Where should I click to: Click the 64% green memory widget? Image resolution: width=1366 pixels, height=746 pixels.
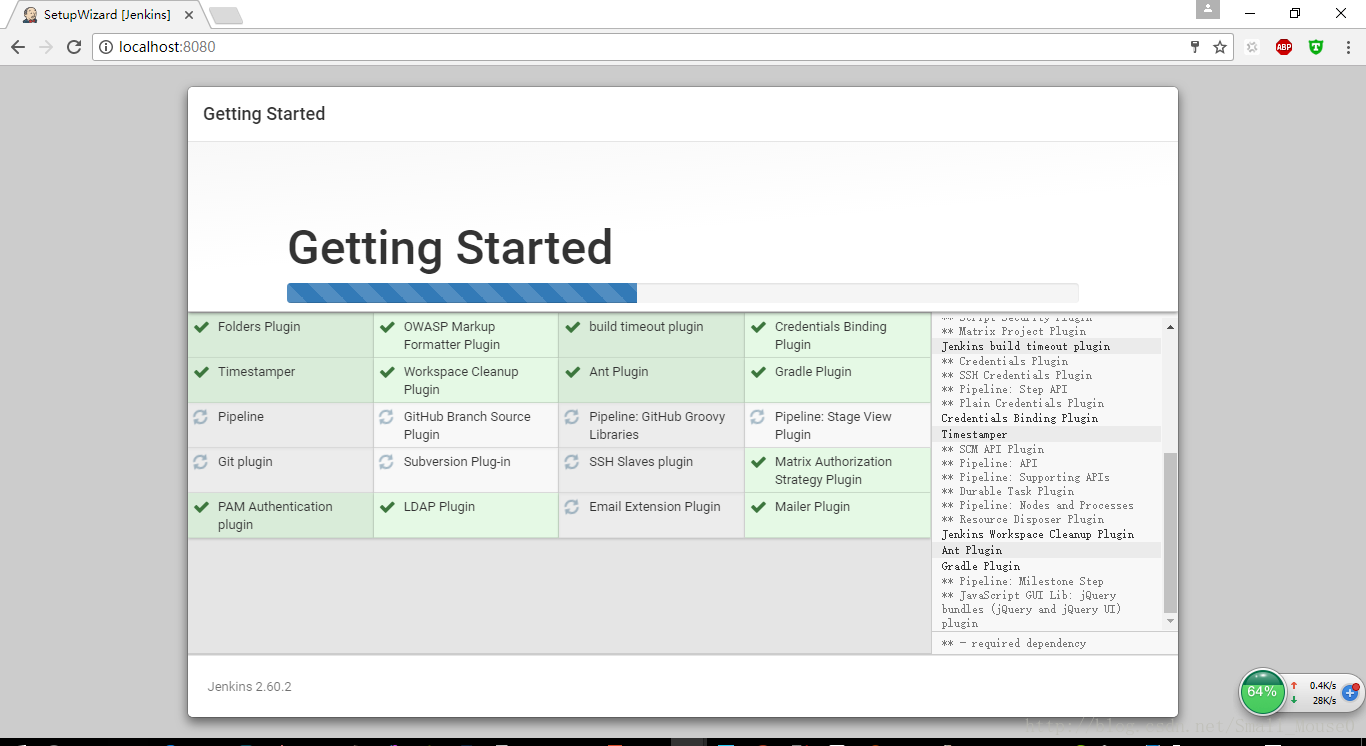1262,692
